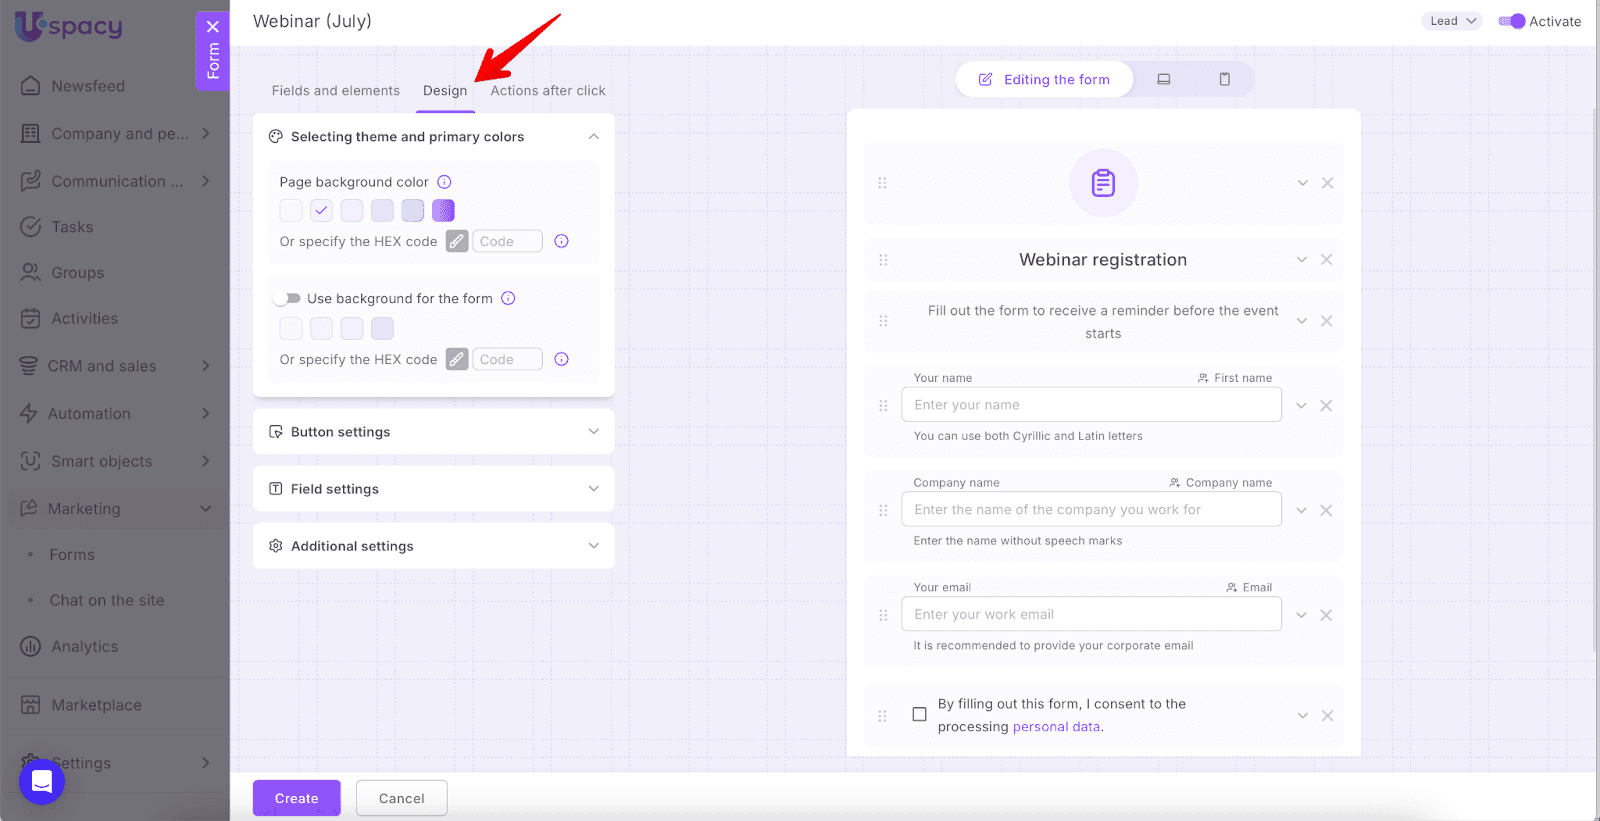This screenshot has height=821, width=1600.
Task: Switch to Fields and elements tab
Action: 335,91
